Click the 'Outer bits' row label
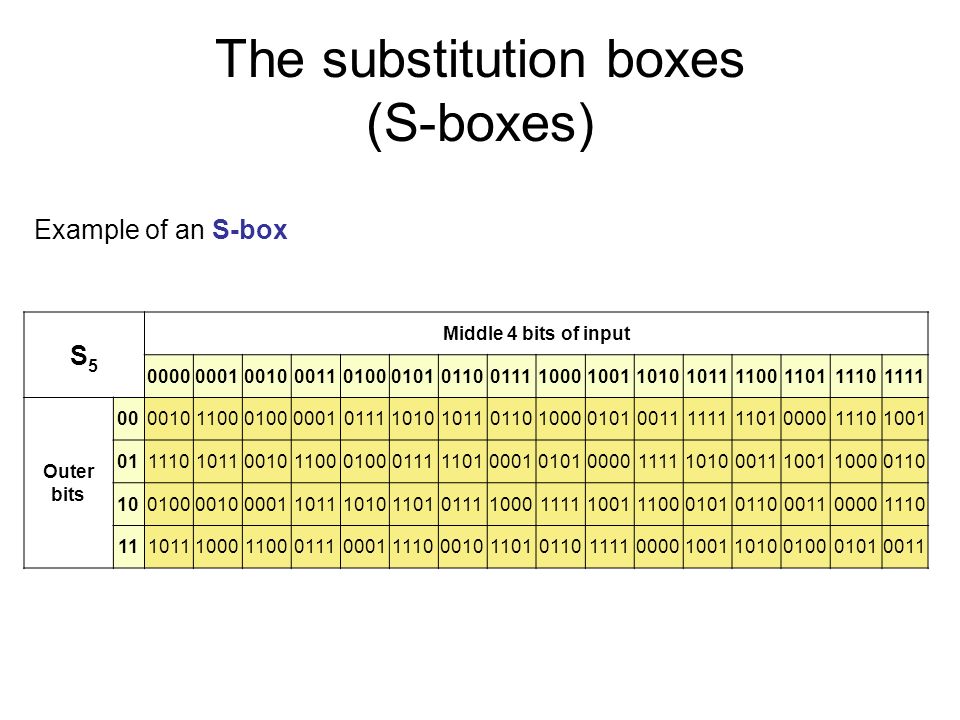 pos(68,483)
